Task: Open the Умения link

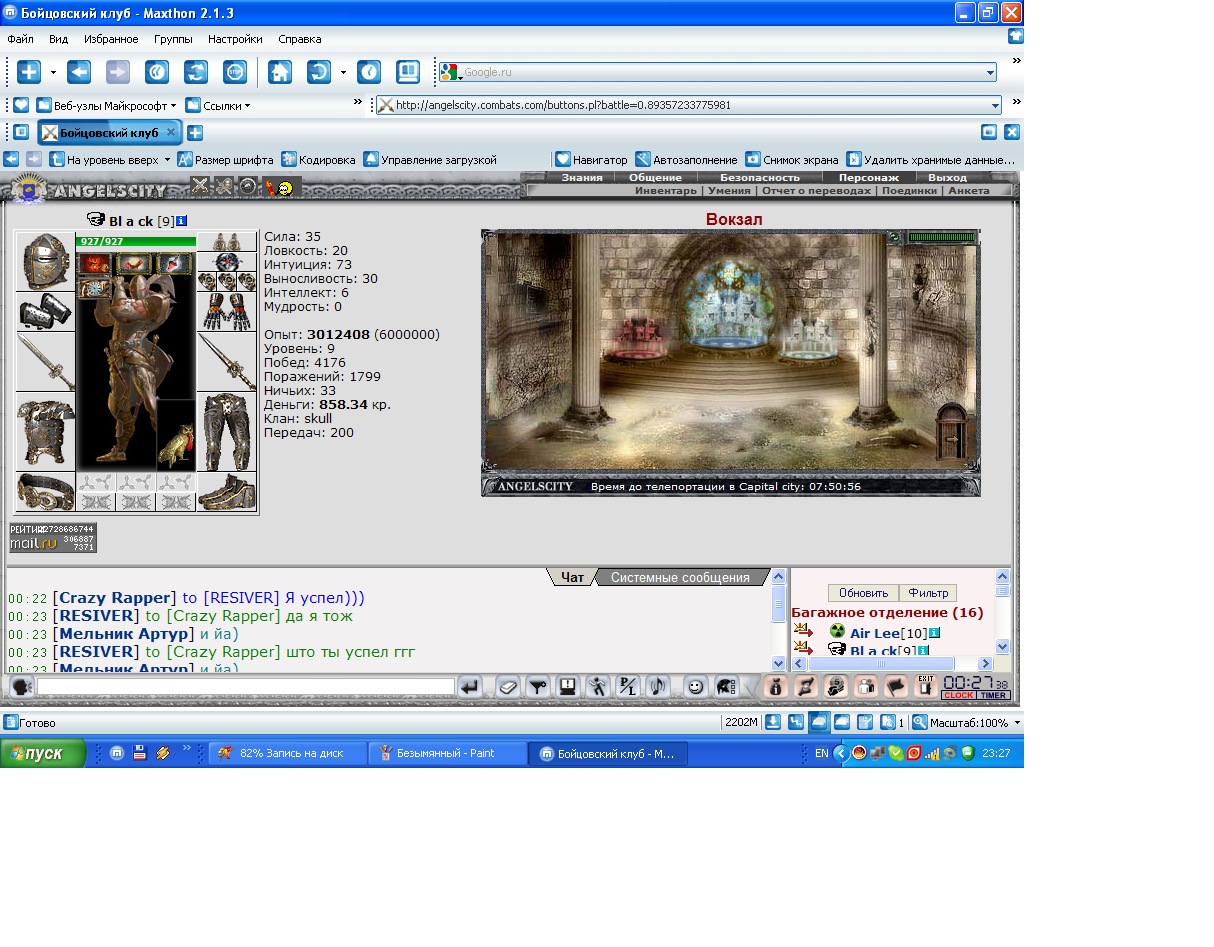Action: (729, 190)
